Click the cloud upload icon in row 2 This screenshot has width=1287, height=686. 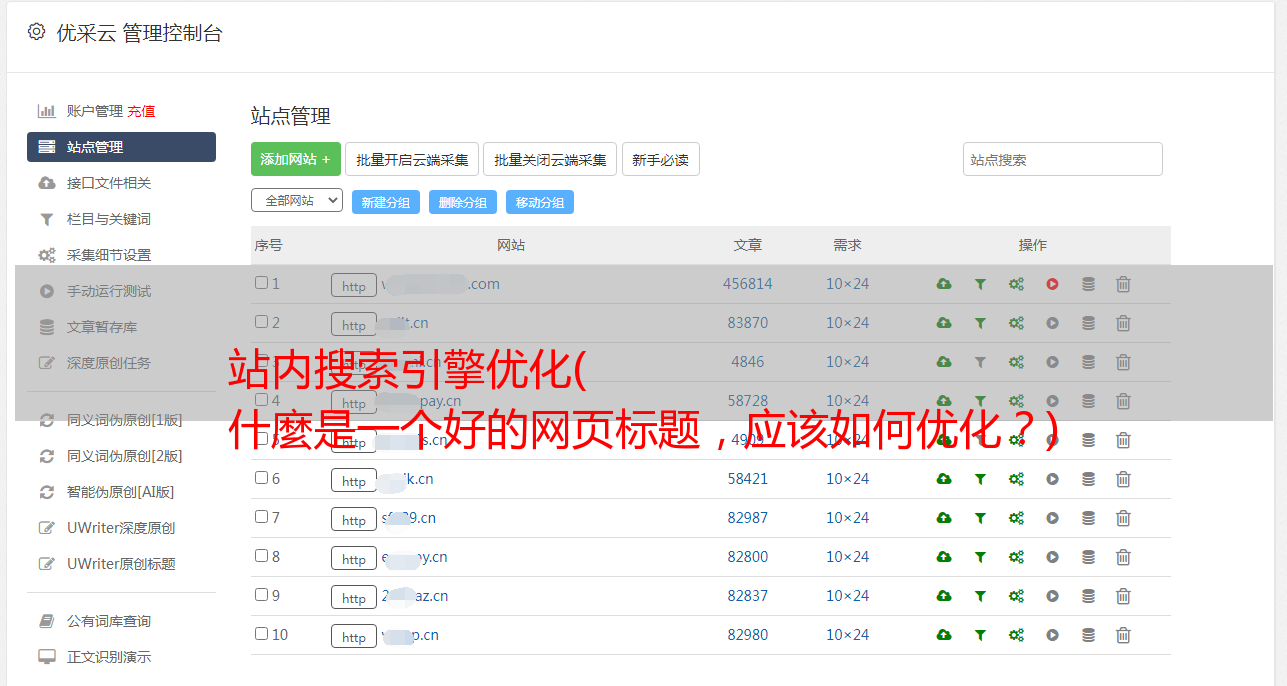point(944,323)
